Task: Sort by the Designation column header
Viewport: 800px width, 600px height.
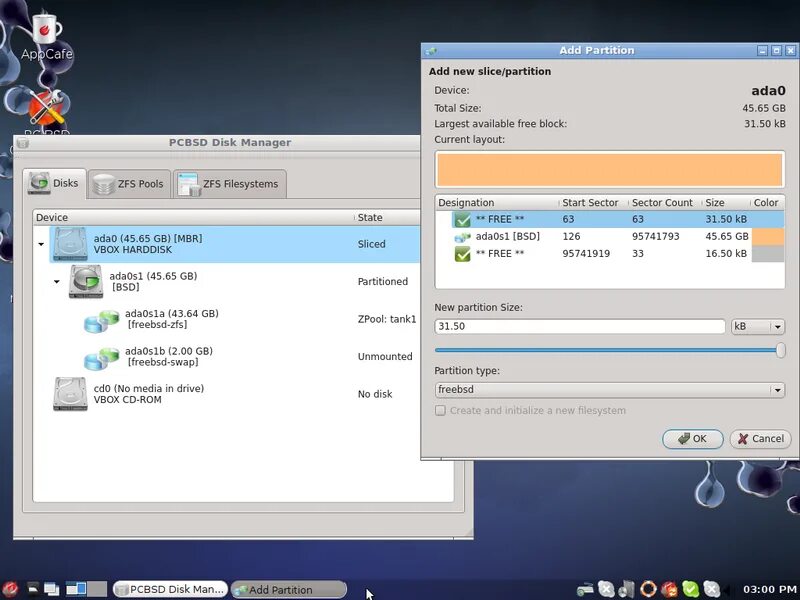Action: pos(497,203)
